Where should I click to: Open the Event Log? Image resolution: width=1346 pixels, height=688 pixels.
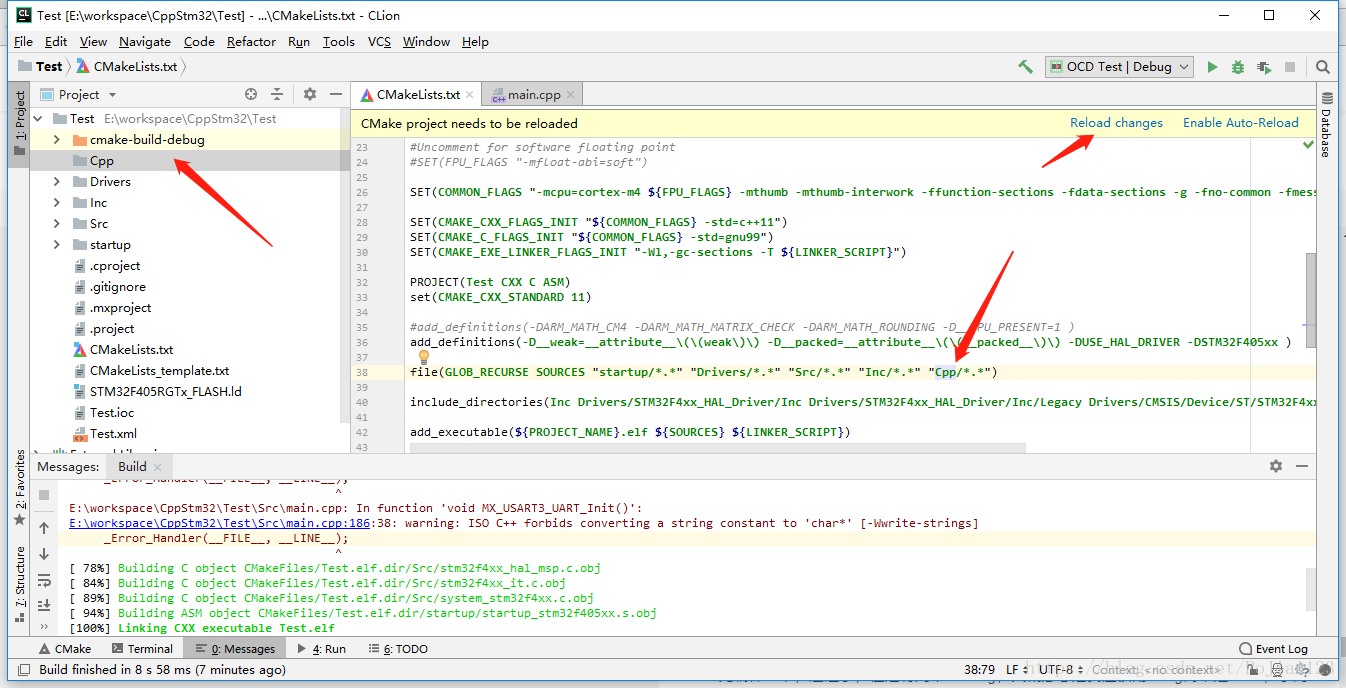click(x=1273, y=649)
